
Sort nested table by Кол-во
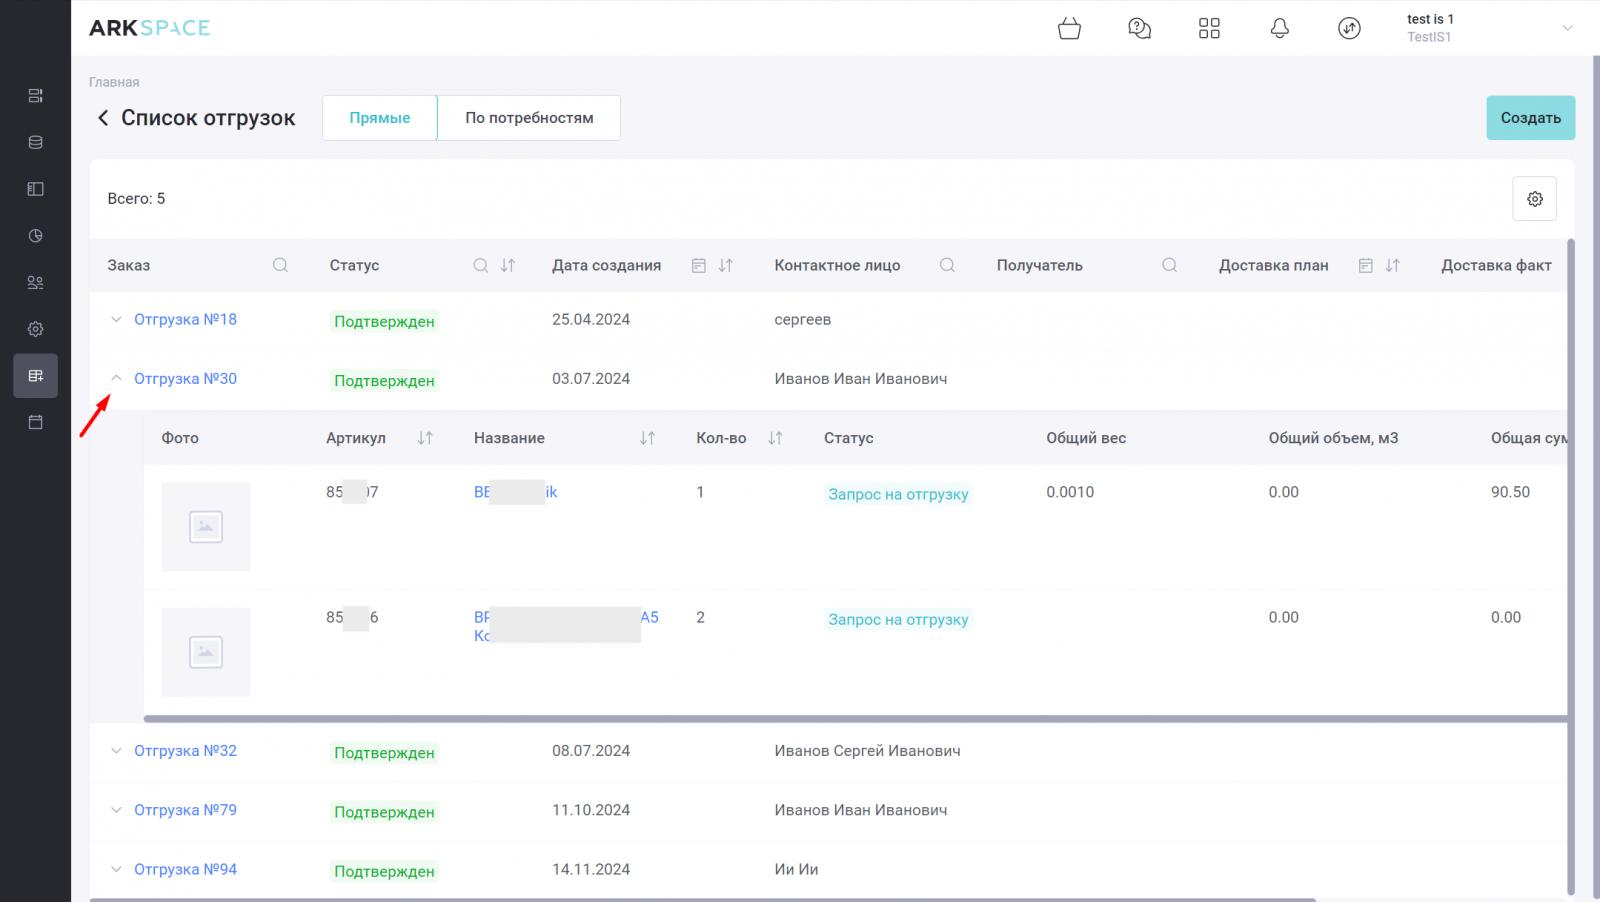click(x=775, y=438)
